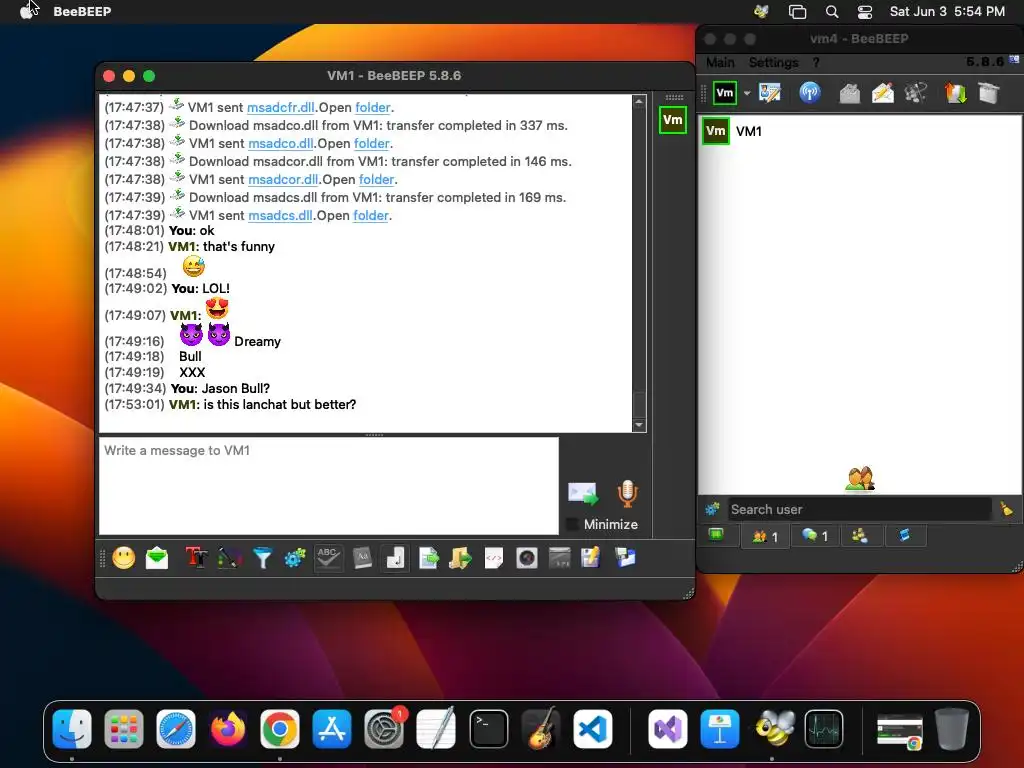This screenshot has width=1024, height=768.
Task: Click the edit profile icon in vm4 toolbar
Action: click(x=770, y=93)
